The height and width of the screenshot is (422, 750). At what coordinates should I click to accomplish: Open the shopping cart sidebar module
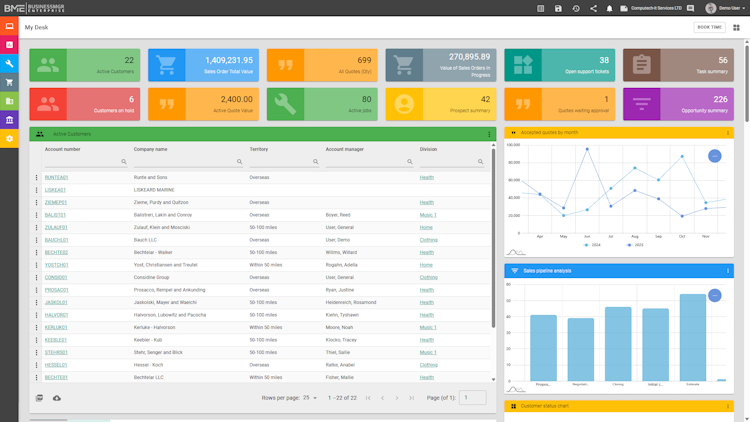point(9,82)
